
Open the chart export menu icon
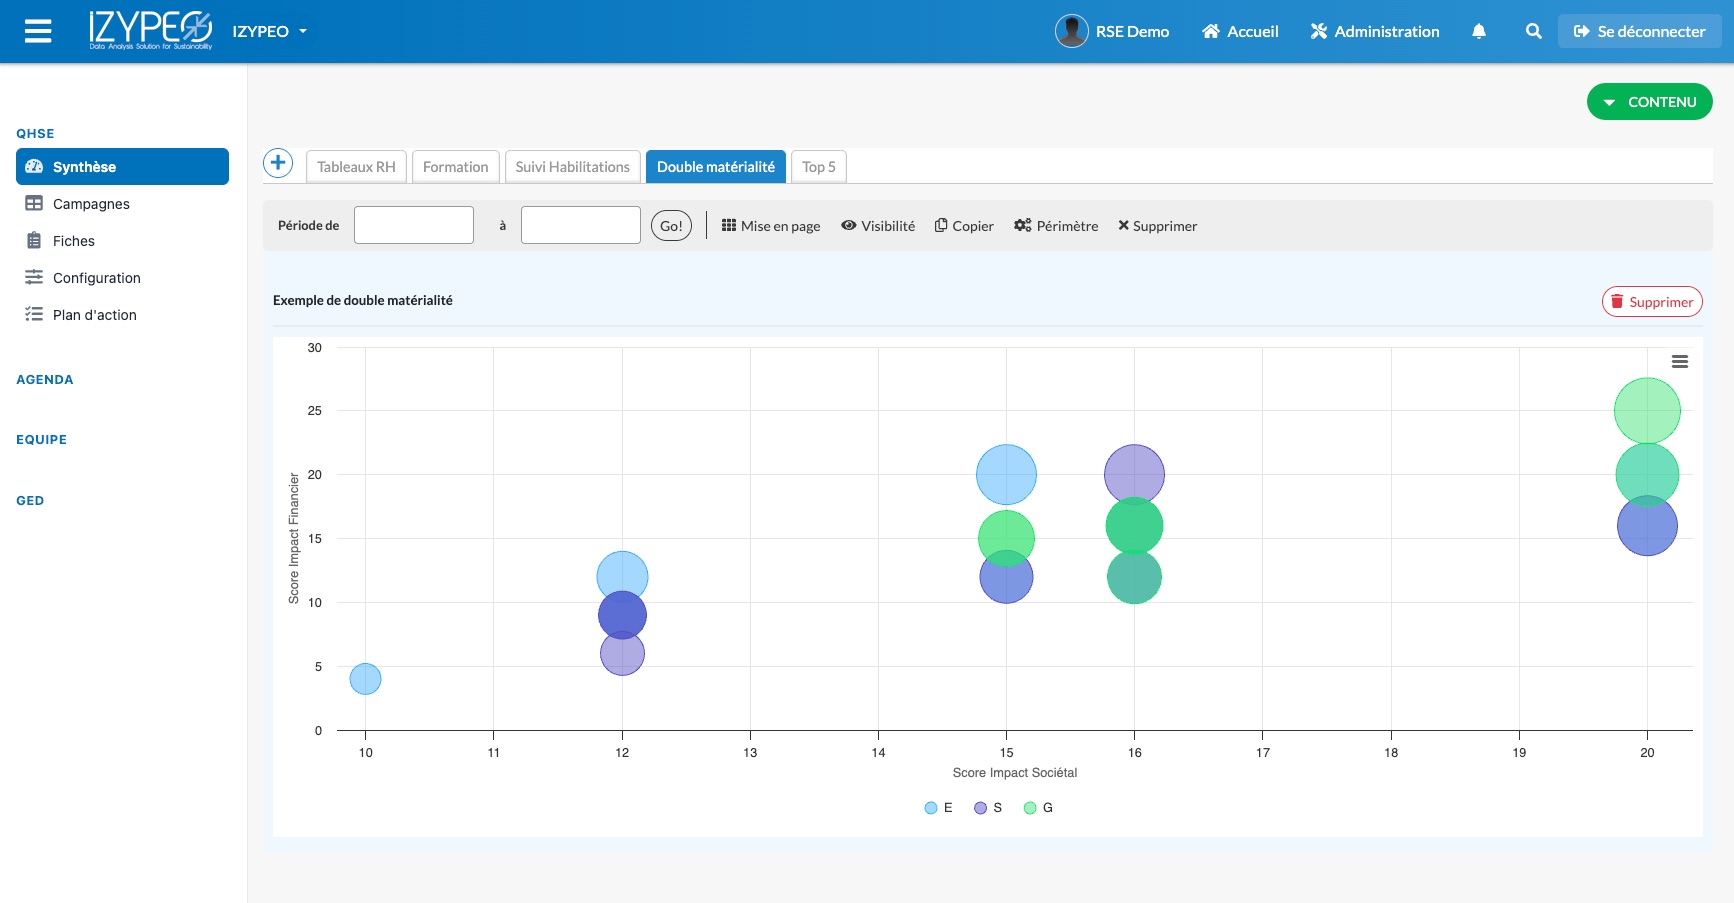(x=1679, y=362)
